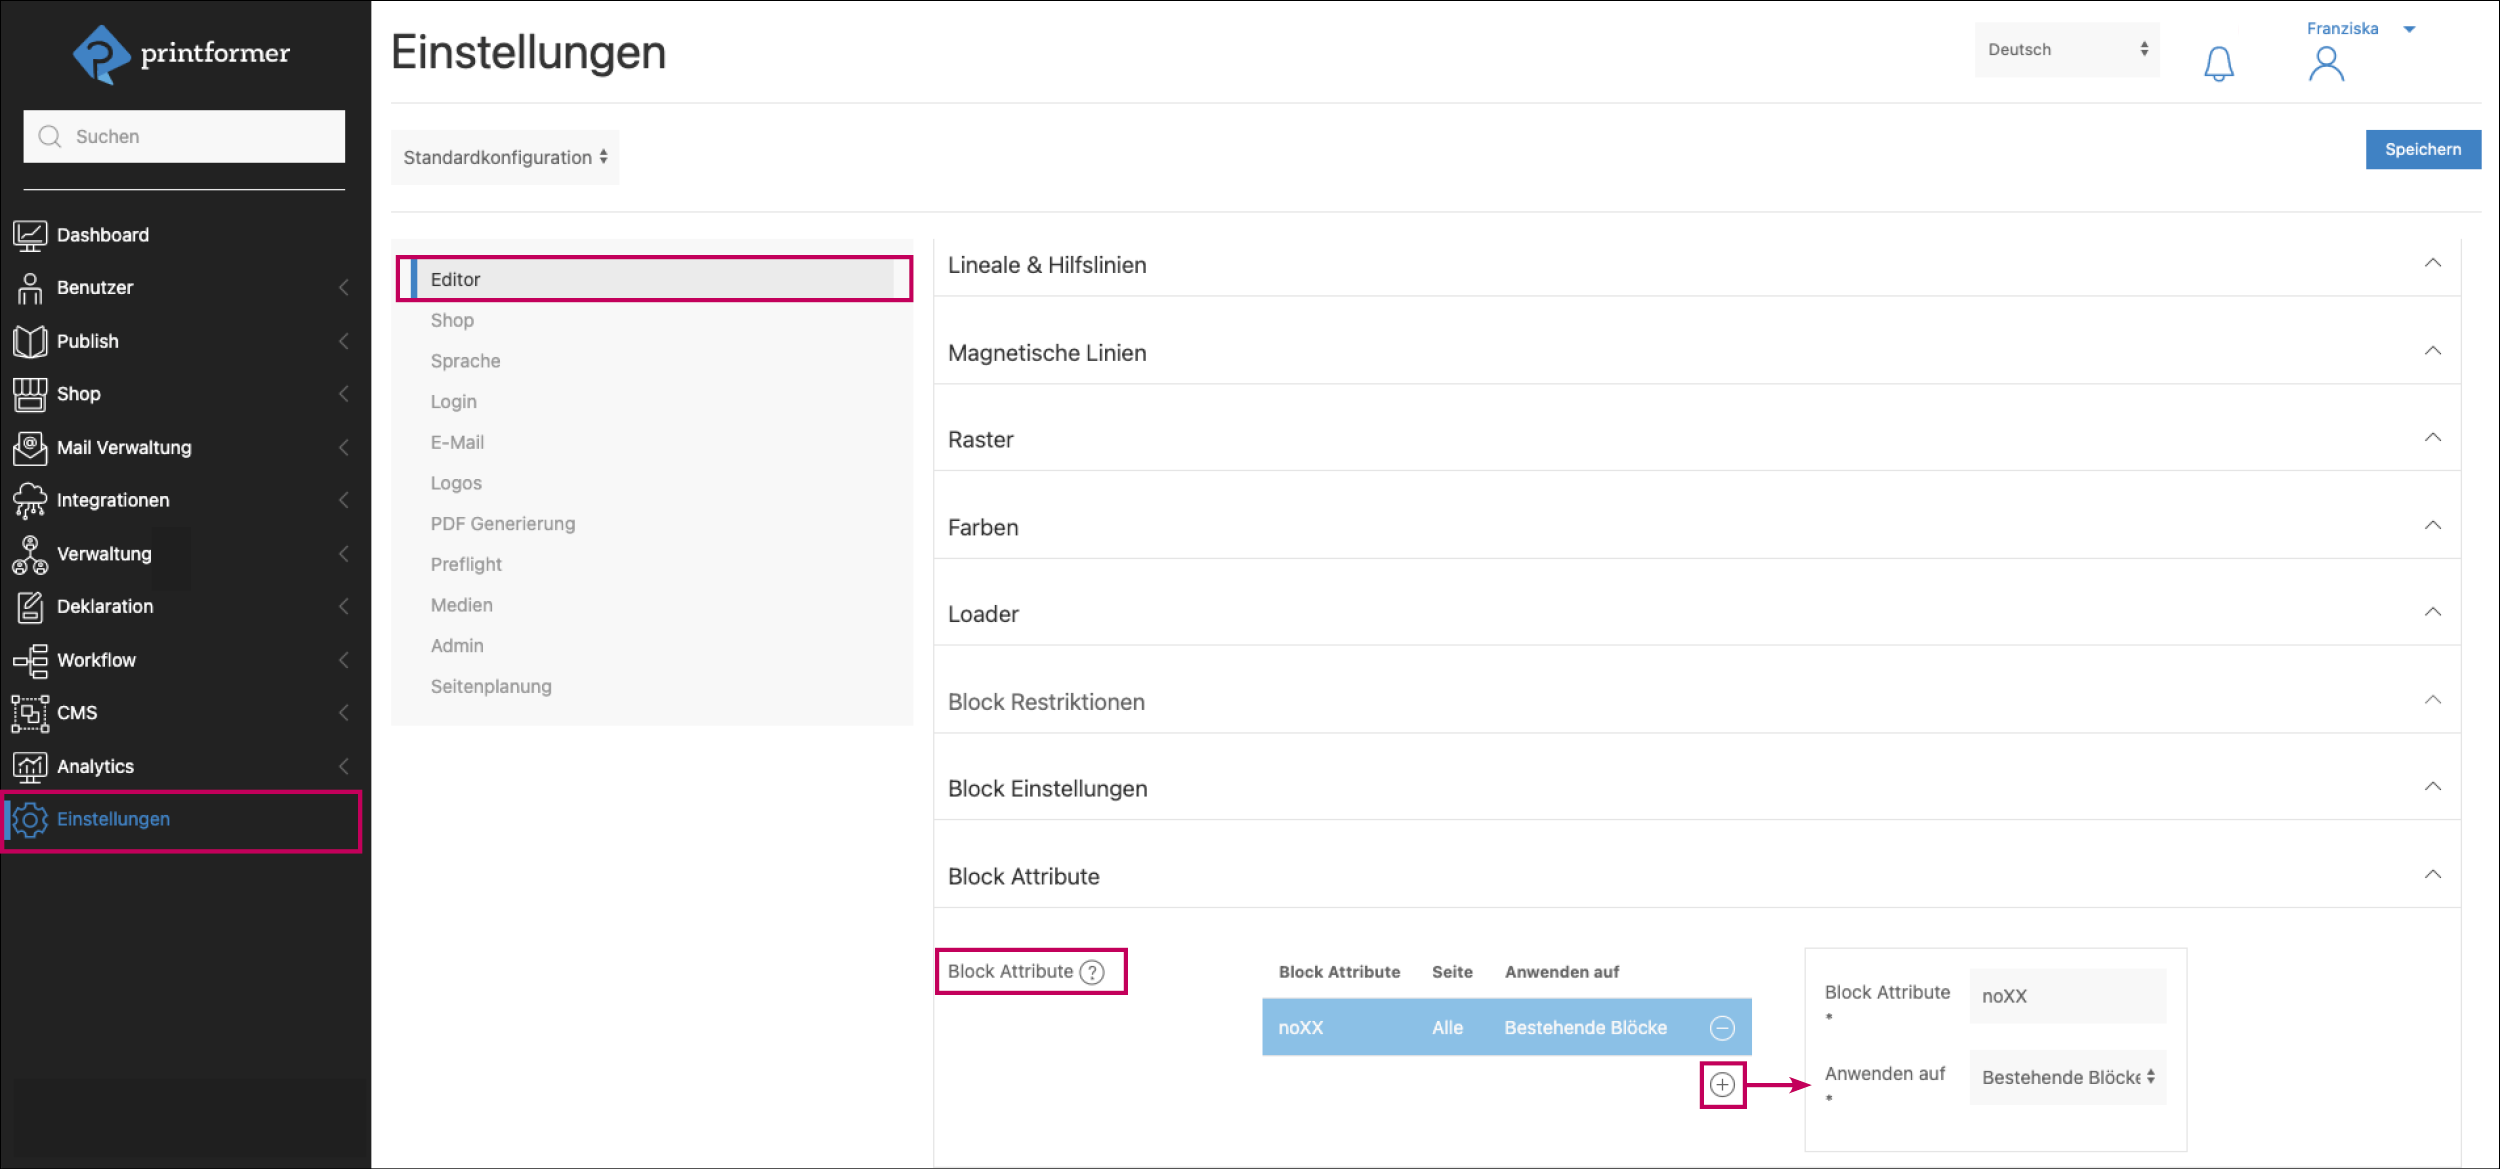Open the Anwenden auf dropdown
The image size is (2500, 1169).
tap(2067, 1077)
